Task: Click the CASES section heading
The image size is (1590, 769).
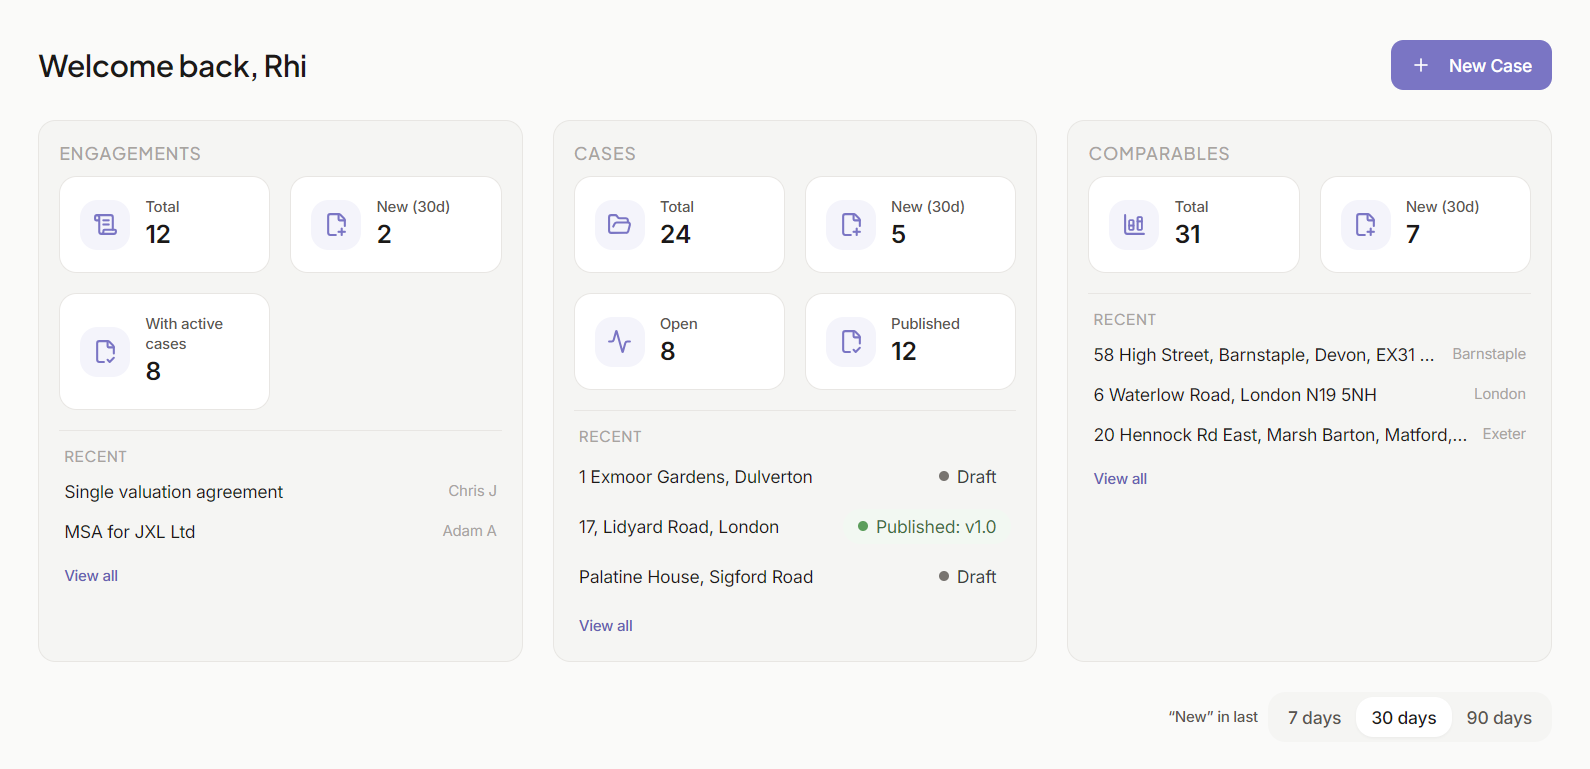Action: pyautogui.click(x=605, y=154)
